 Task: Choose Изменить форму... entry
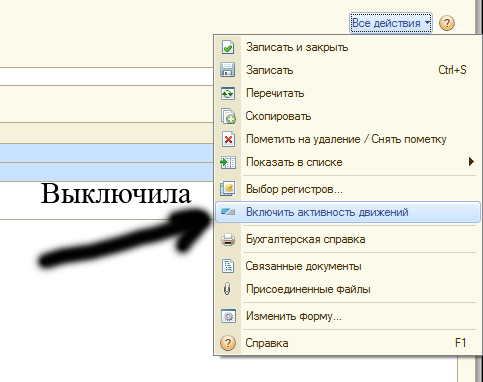click(347, 316)
